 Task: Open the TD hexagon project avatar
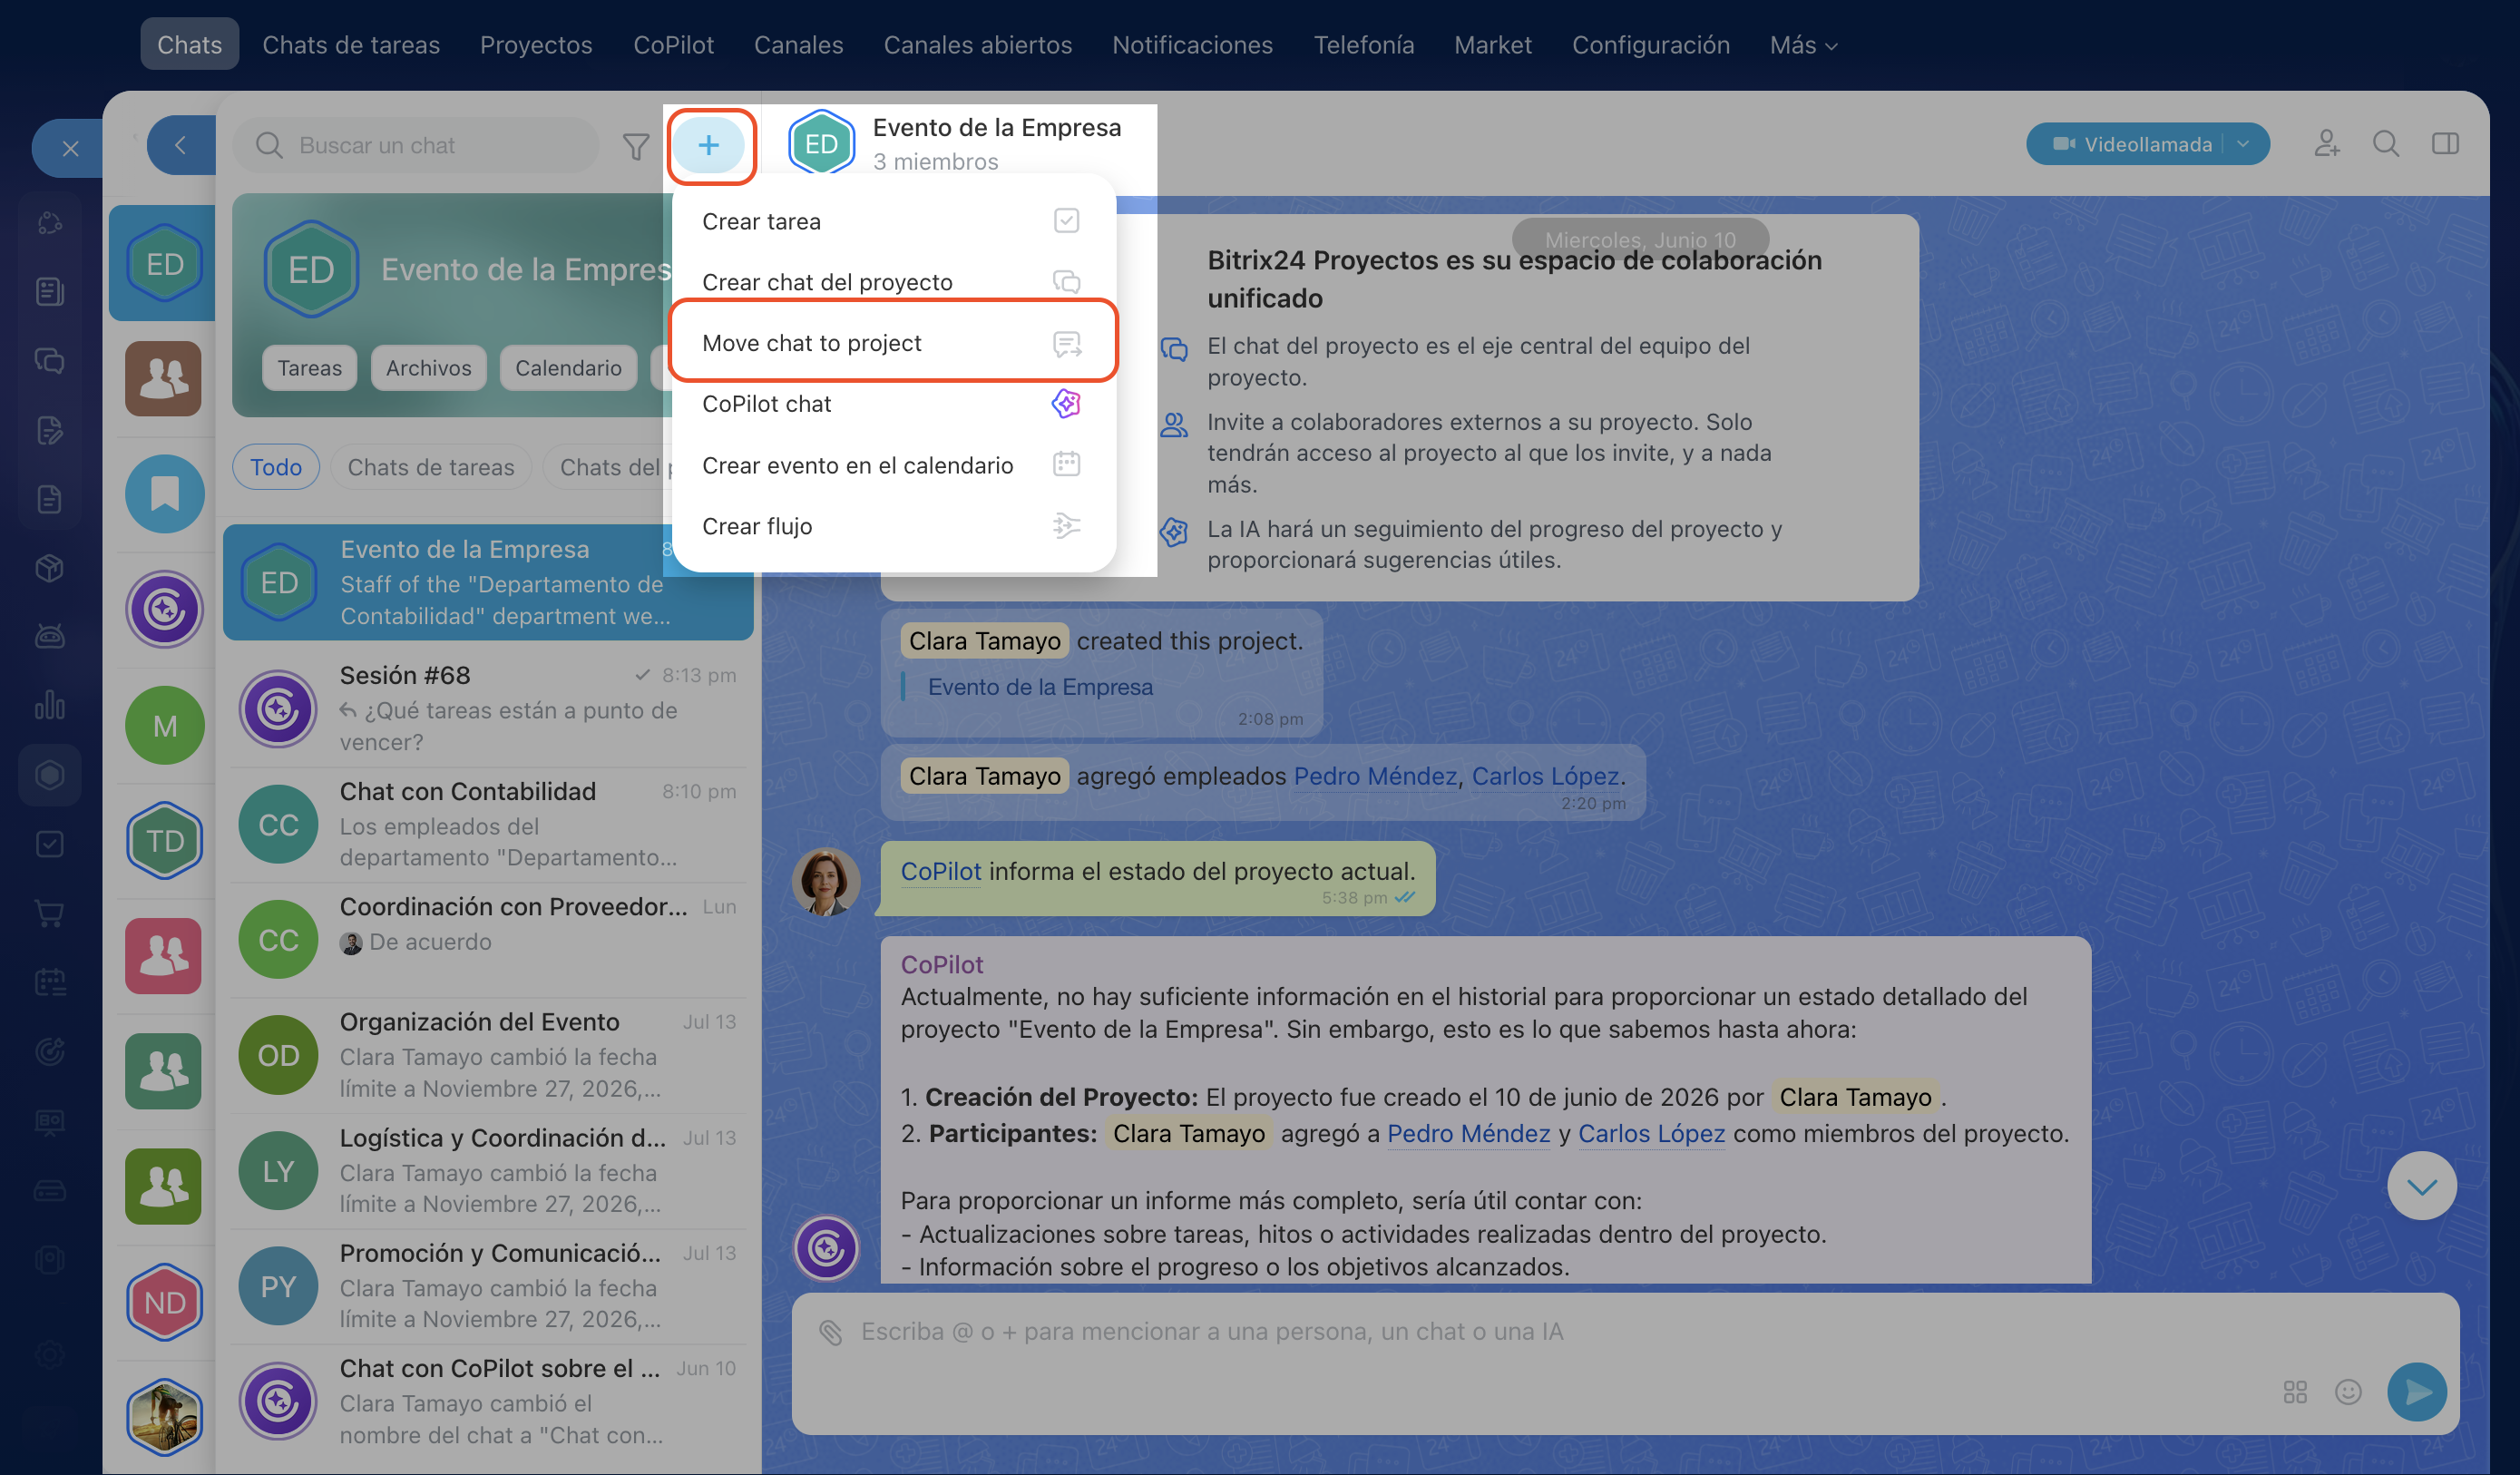click(x=165, y=840)
